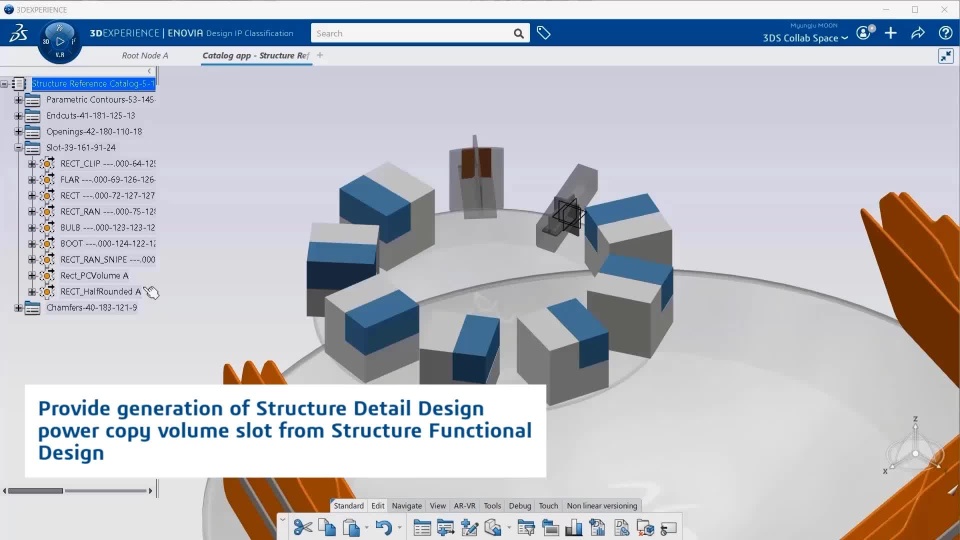Click the Dassault 3DS logo icon
This screenshot has height=540, width=960.
[x=18, y=33]
